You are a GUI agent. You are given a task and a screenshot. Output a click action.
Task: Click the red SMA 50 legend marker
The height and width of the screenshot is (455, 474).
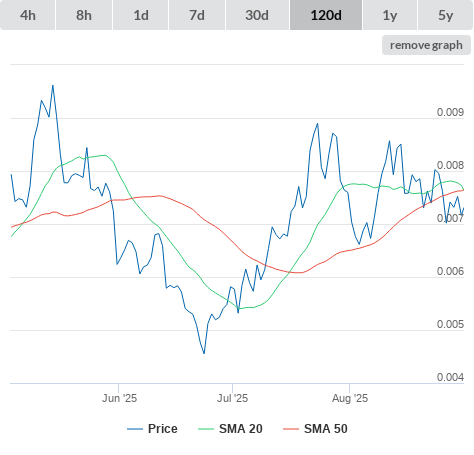click(x=291, y=429)
